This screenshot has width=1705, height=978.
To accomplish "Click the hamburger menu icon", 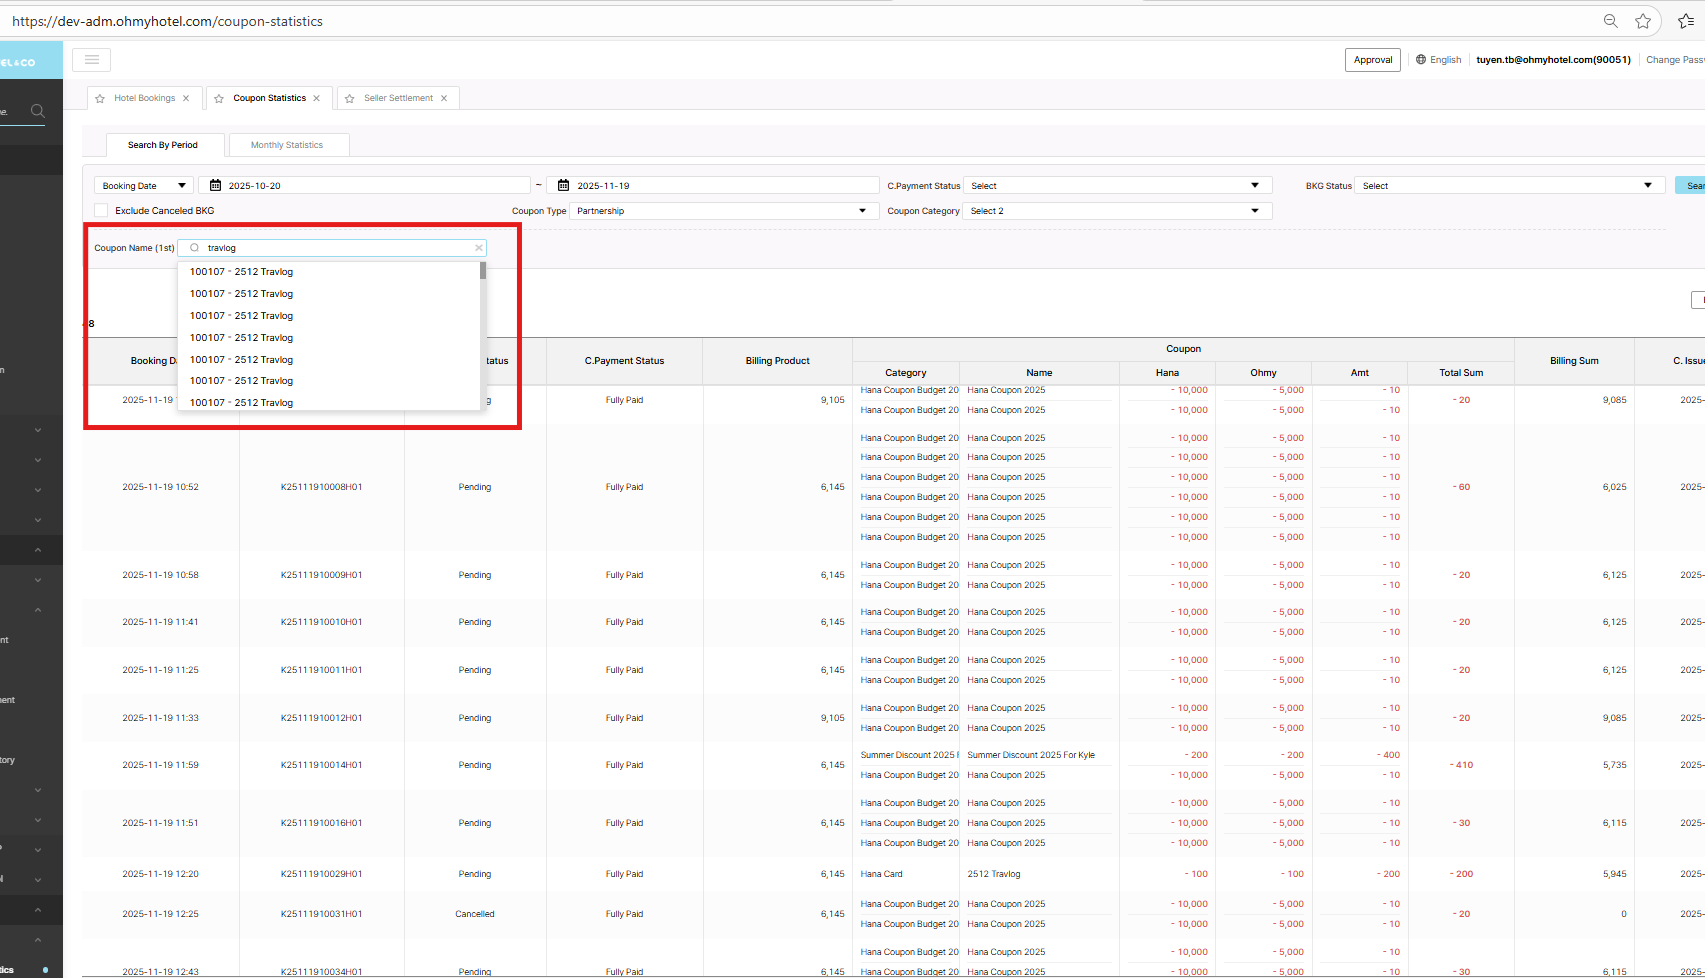I will pos(91,60).
